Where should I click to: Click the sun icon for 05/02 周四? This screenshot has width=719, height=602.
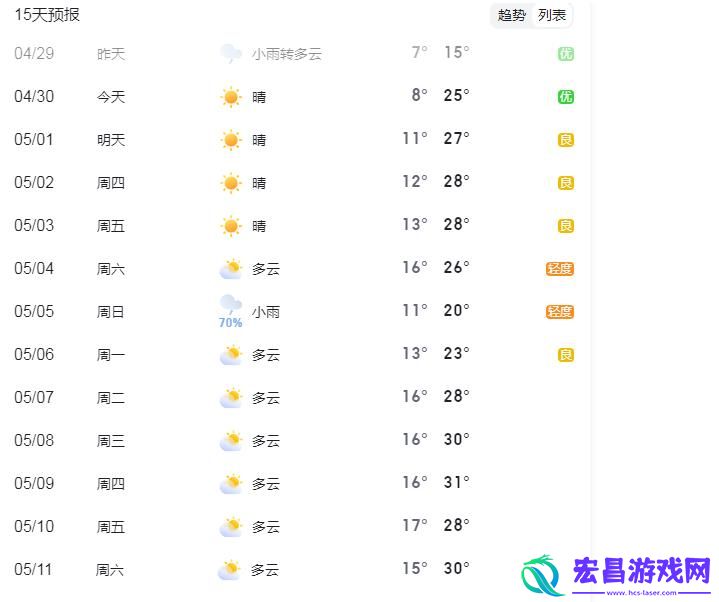click(231, 183)
